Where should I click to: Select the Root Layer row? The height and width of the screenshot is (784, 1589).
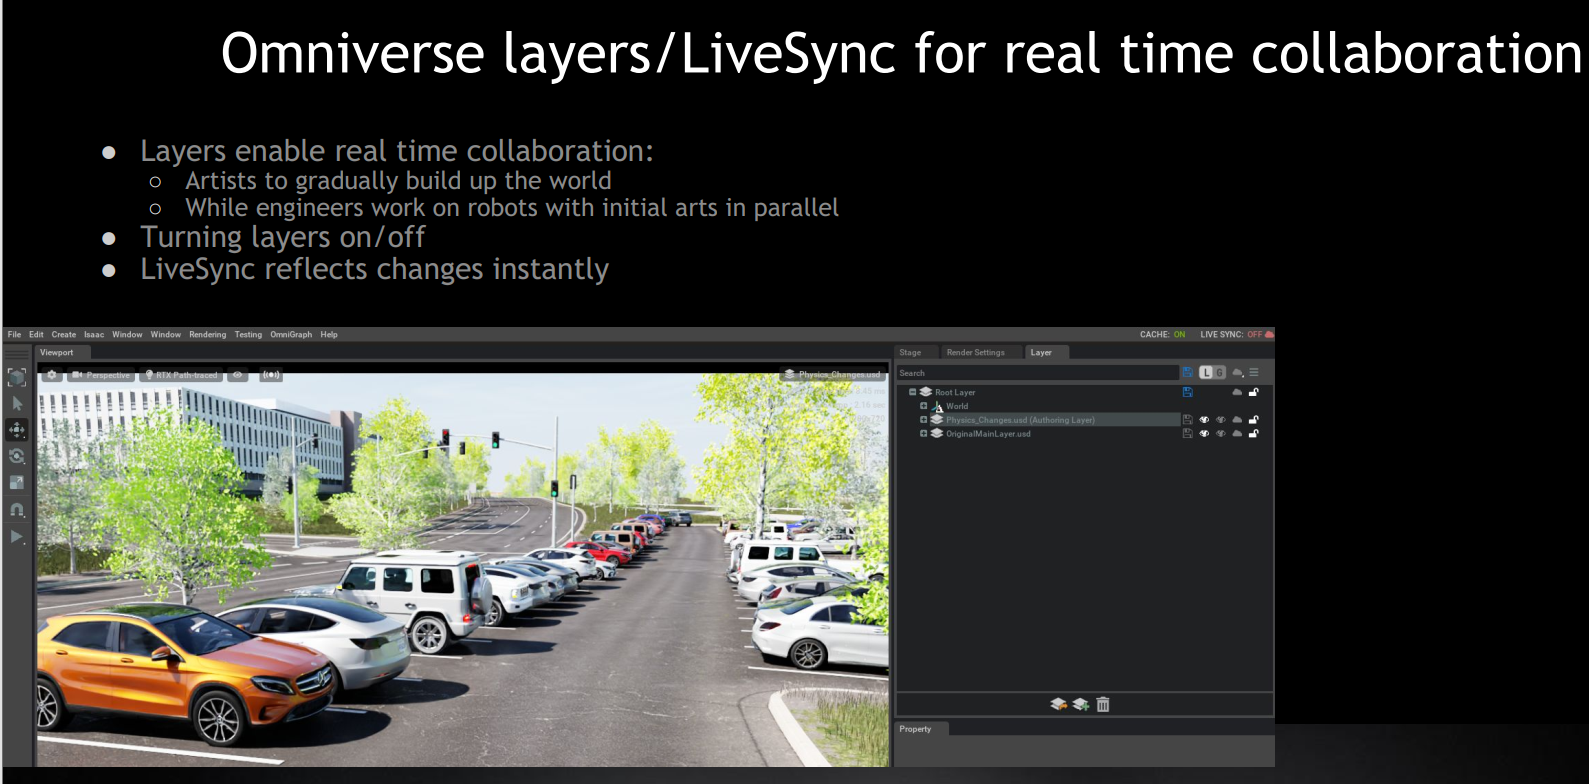click(x=1039, y=392)
